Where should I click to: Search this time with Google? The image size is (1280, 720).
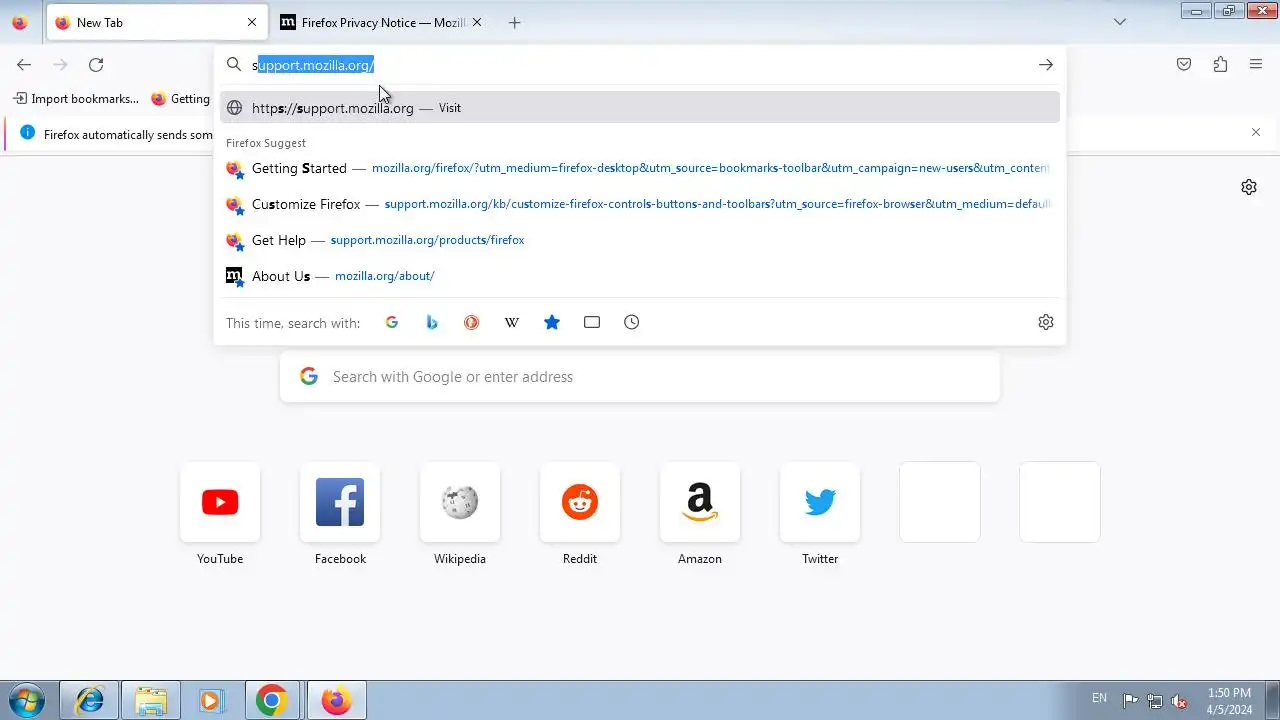tap(392, 322)
